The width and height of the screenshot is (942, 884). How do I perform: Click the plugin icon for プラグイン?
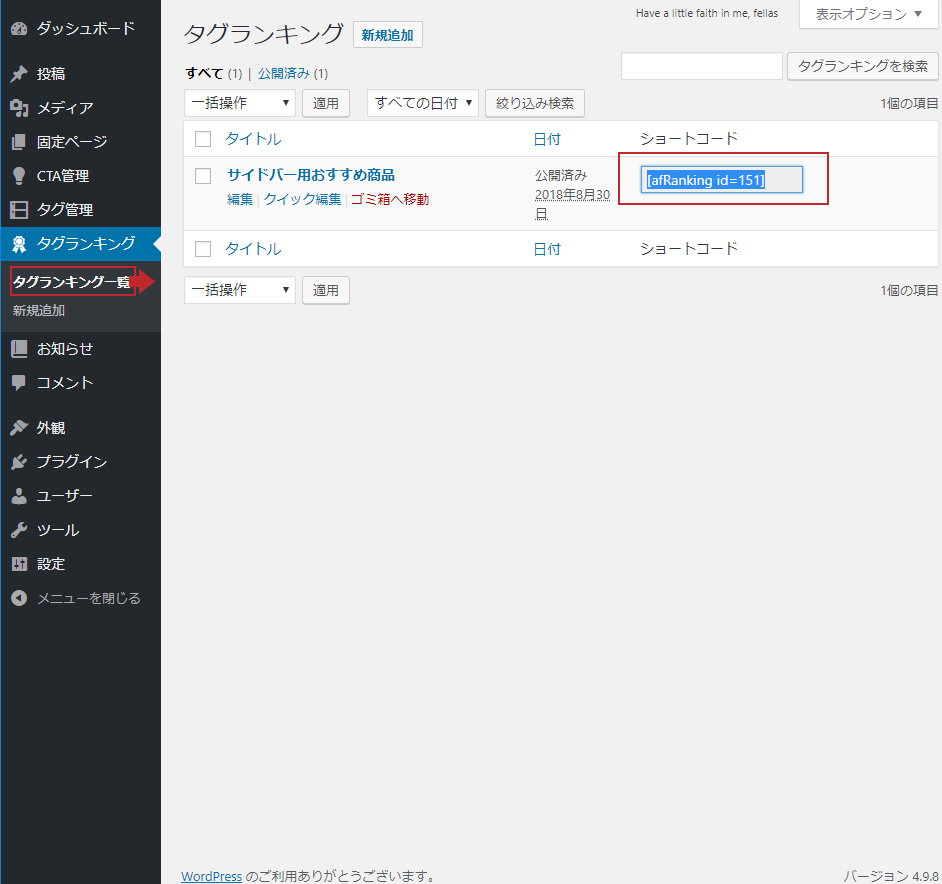click(19, 462)
